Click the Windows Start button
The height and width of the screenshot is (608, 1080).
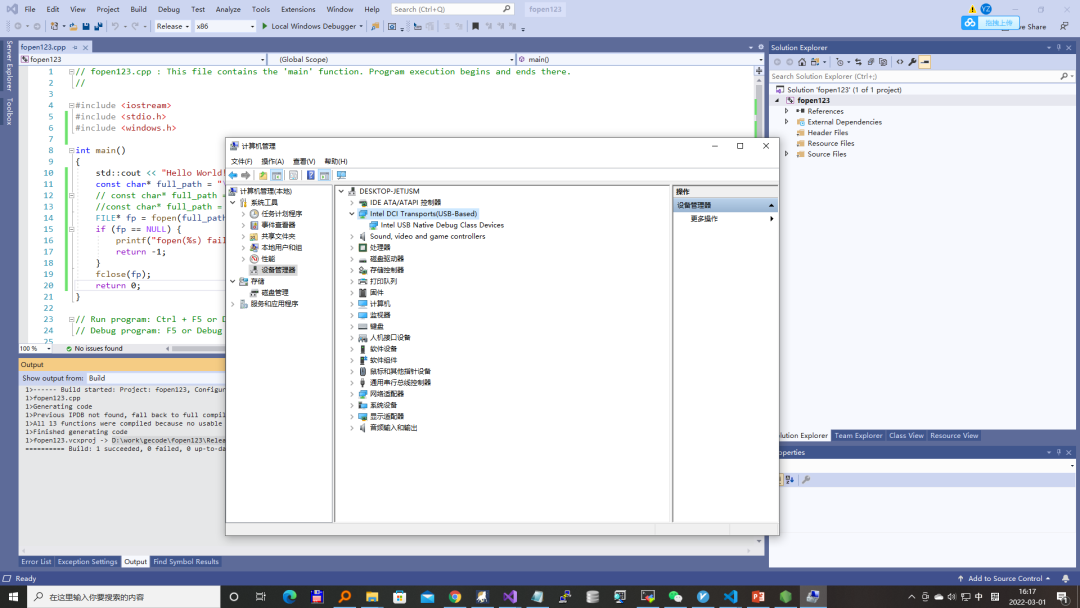(x=13, y=596)
